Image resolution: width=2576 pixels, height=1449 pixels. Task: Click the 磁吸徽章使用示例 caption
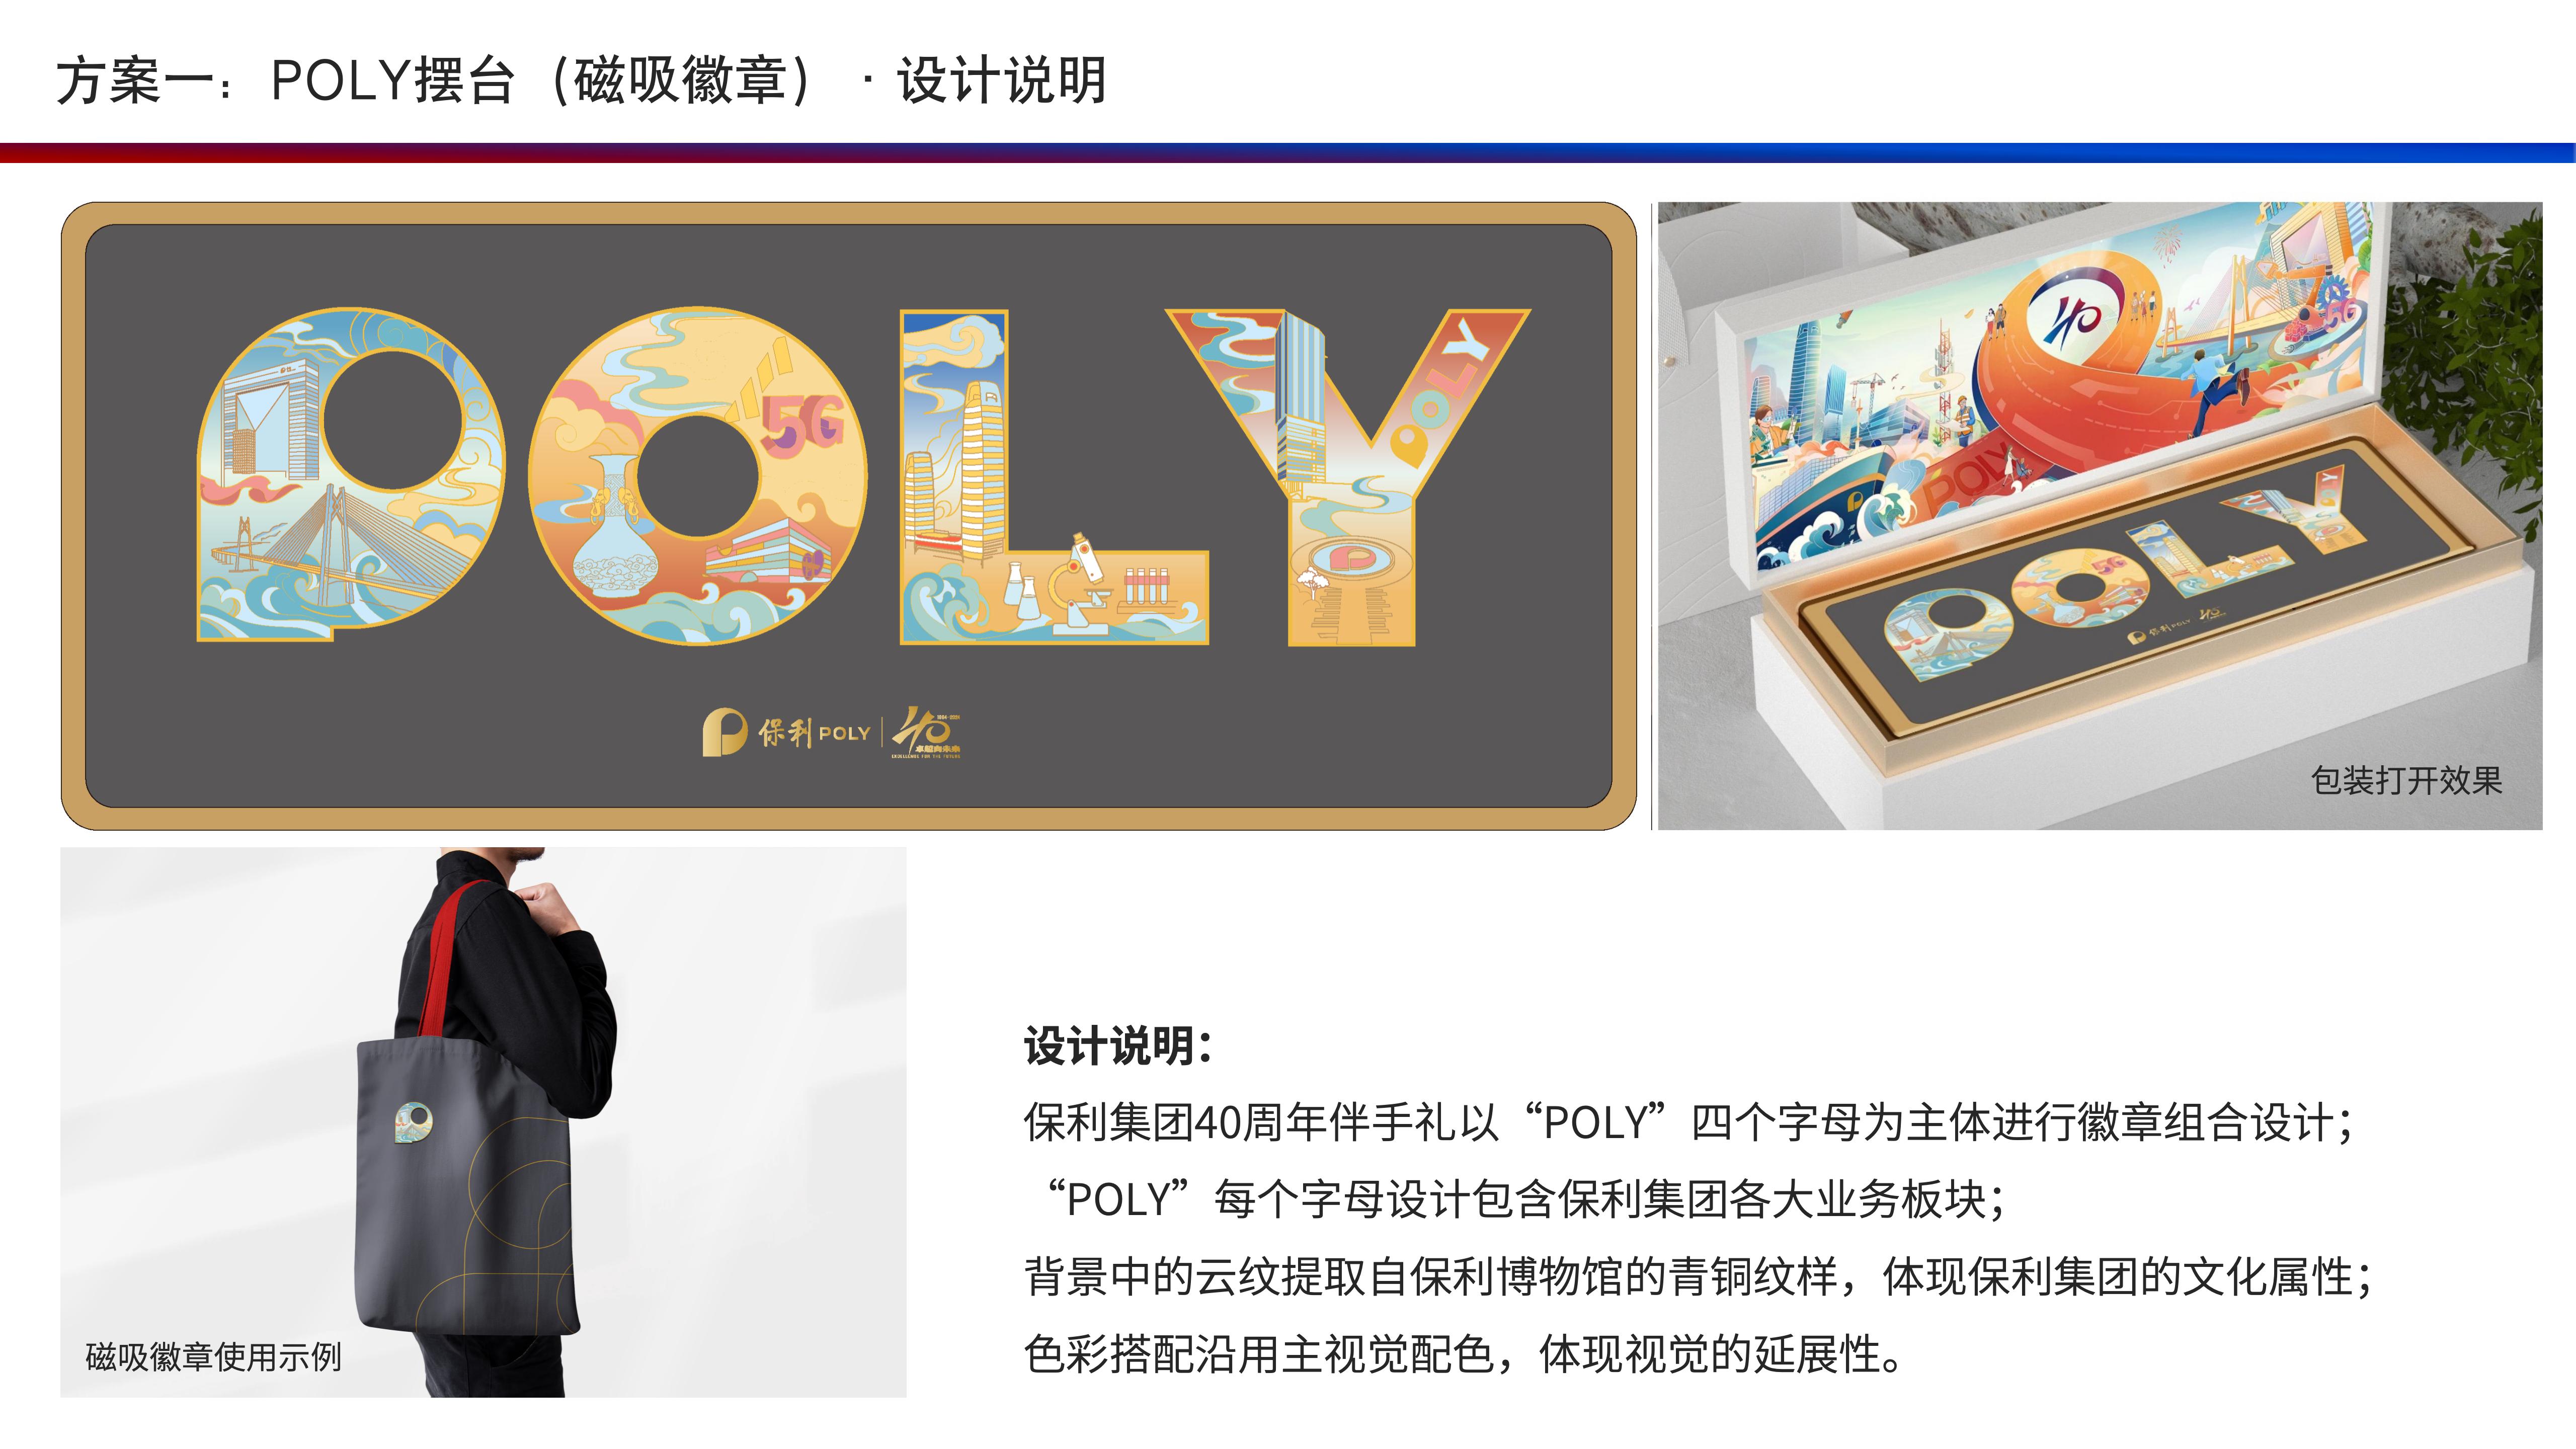pyautogui.click(x=213, y=1357)
